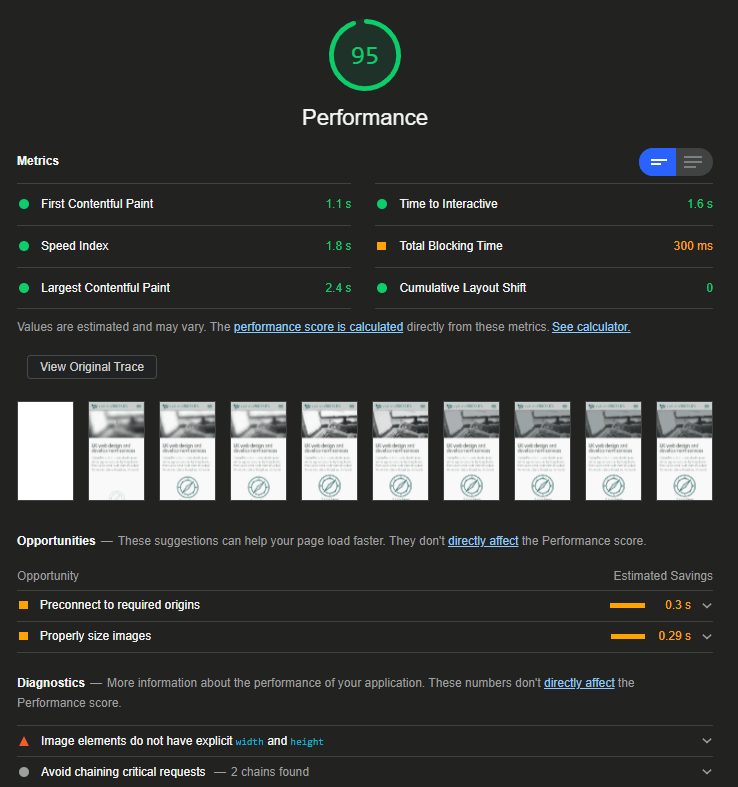
Task: Click red triangle warning icon for image elements
Action: coord(24,741)
